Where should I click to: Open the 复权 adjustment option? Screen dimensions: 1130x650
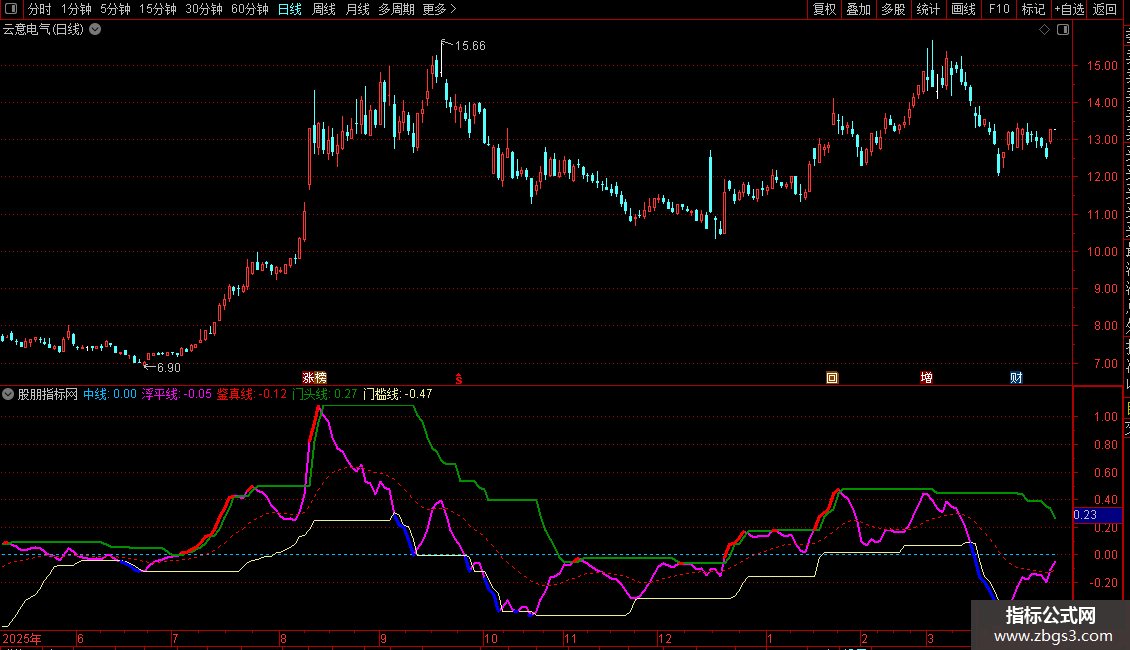coord(824,9)
